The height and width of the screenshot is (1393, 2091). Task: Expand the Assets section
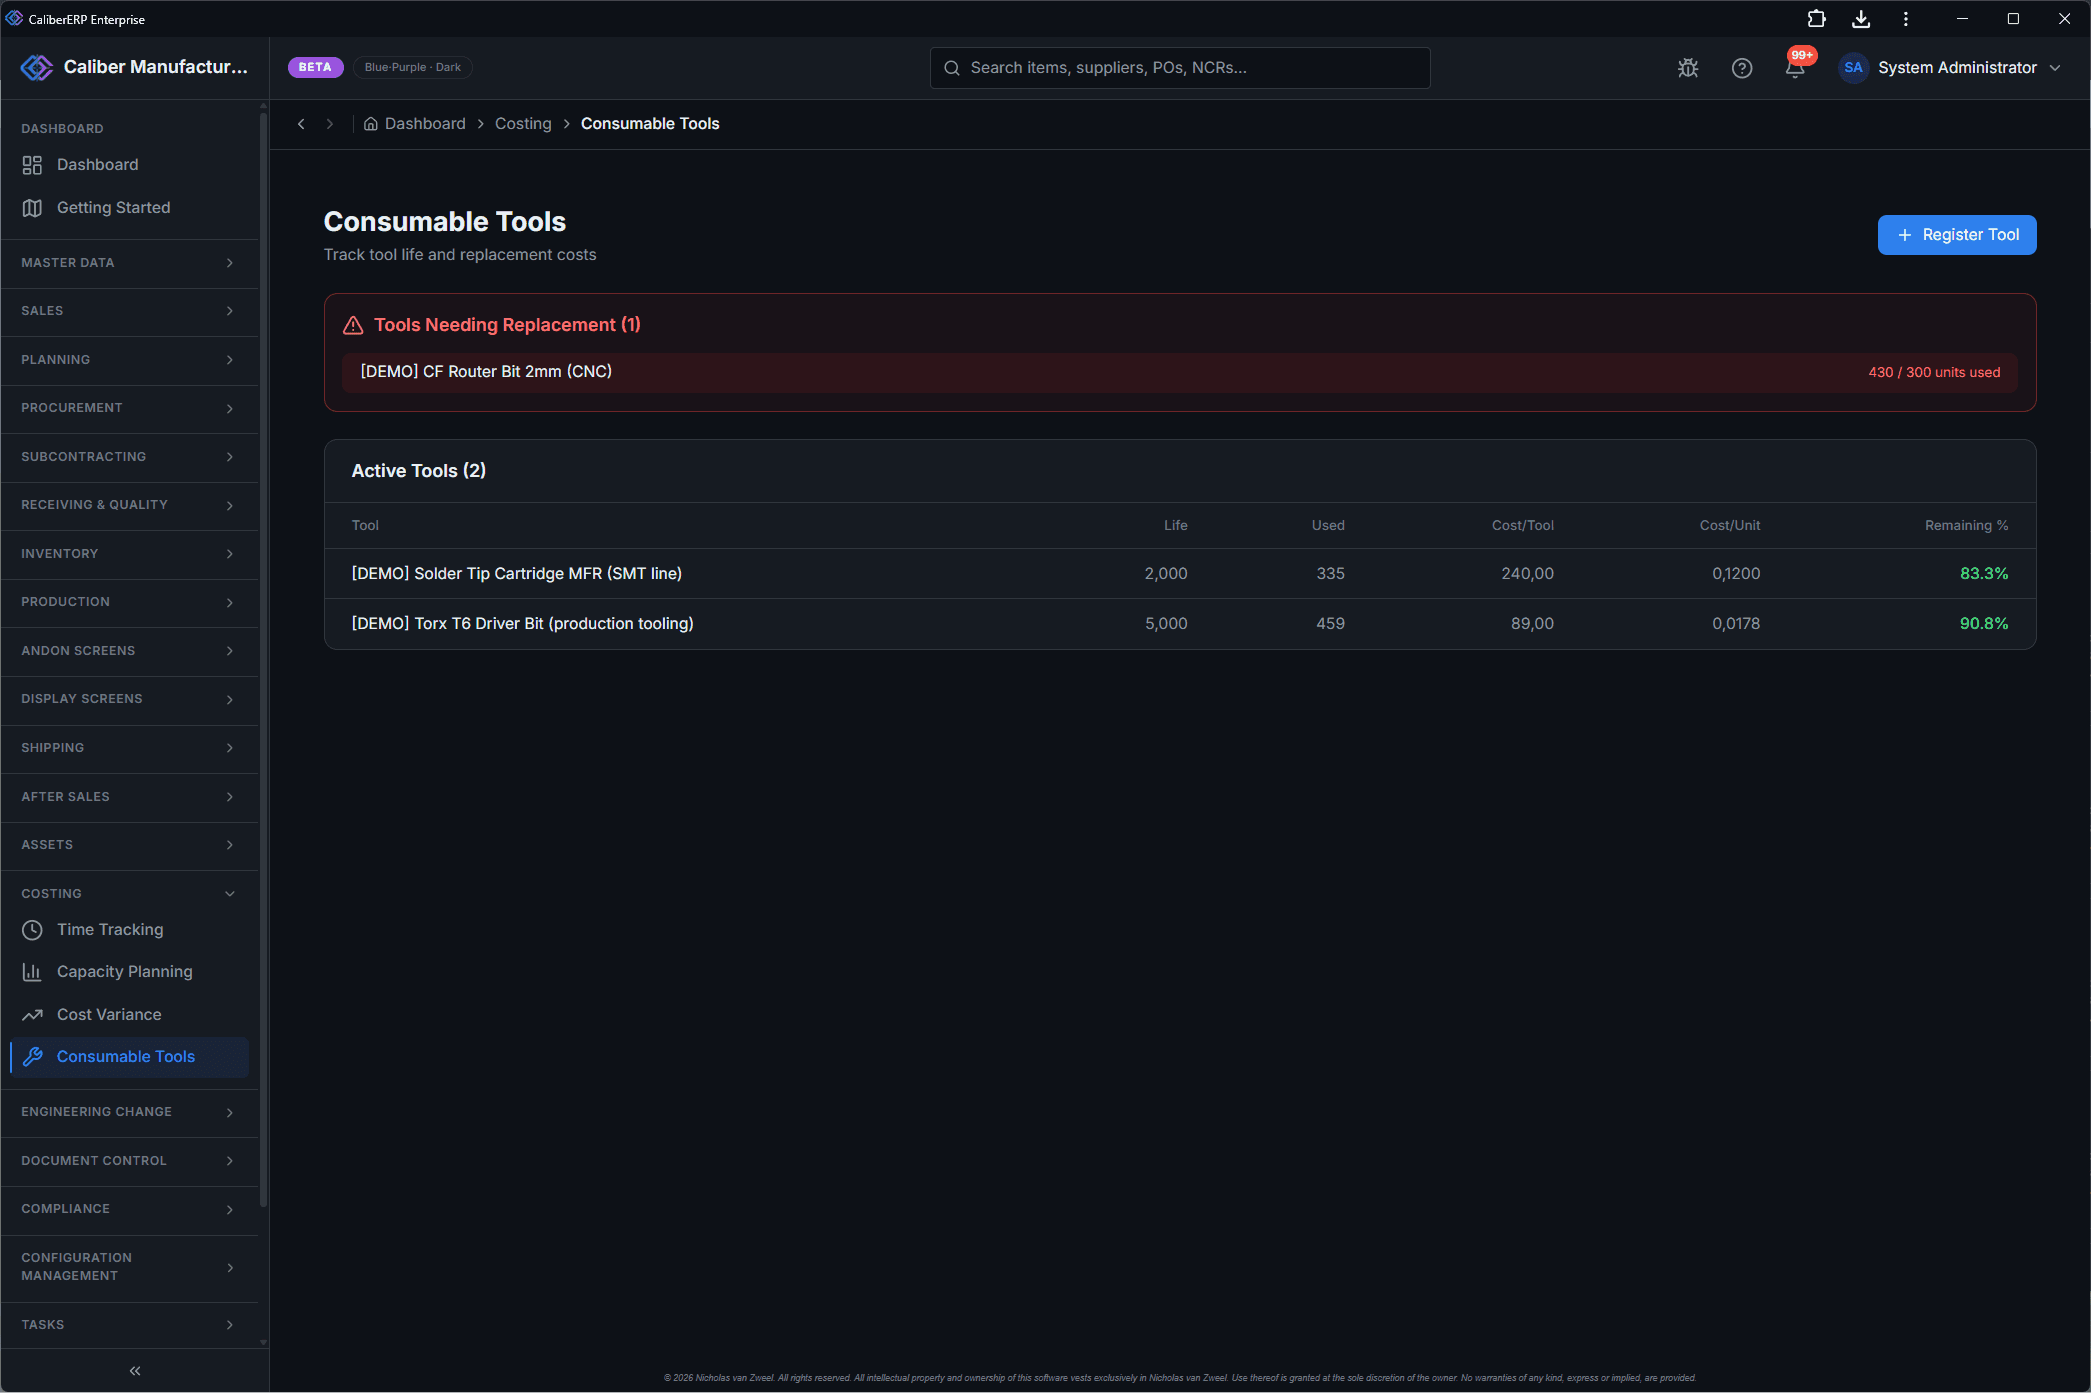click(129, 845)
